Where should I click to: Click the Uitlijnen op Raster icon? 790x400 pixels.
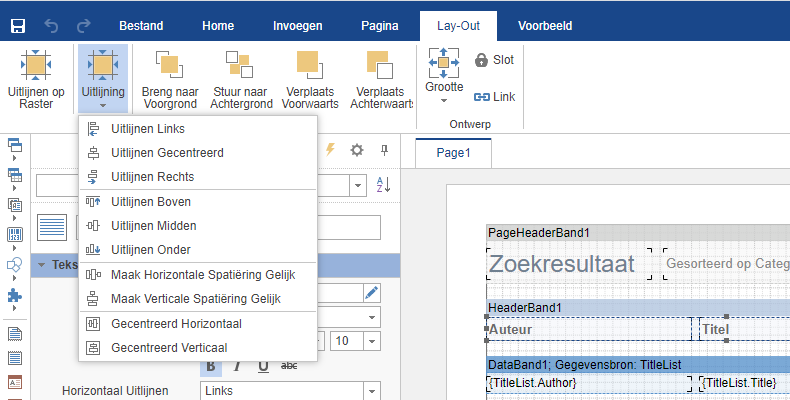(37, 64)
